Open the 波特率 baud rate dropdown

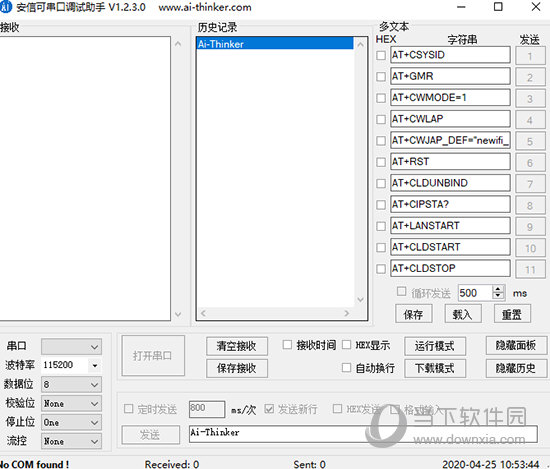pos(95,366)
